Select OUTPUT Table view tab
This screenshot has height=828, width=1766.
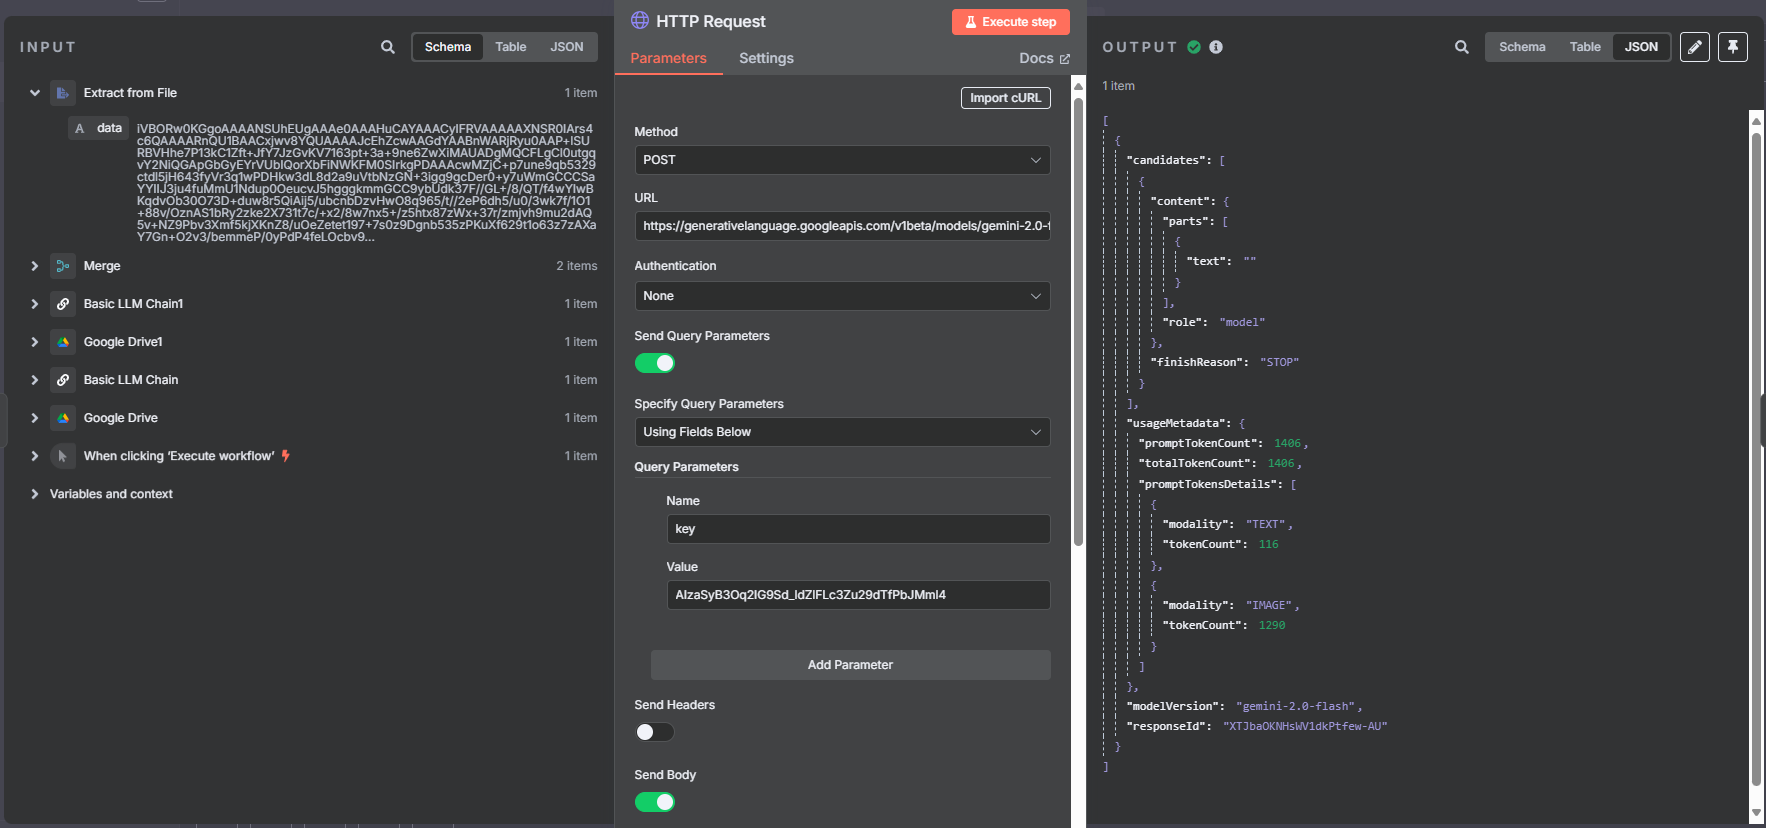pos(1585,47)
